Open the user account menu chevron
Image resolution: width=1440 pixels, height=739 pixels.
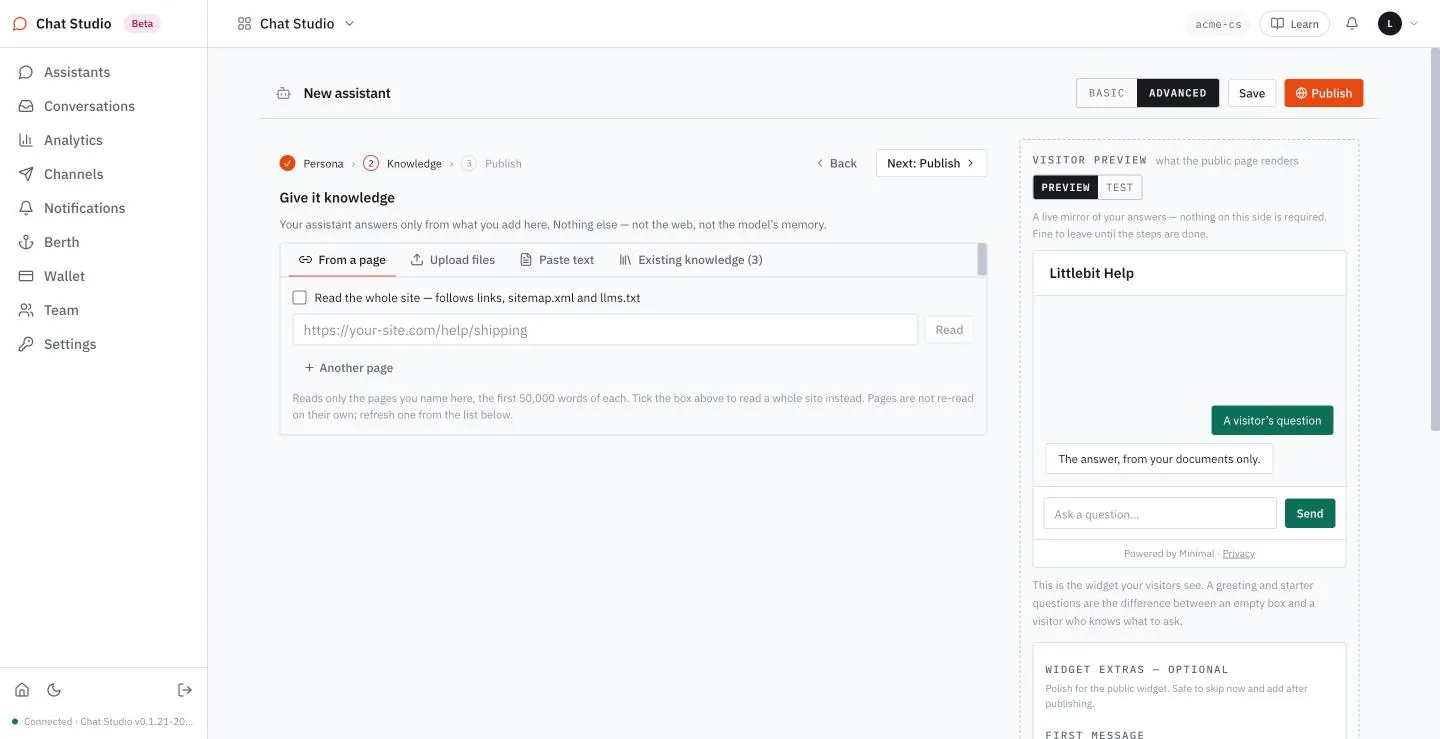1414,23
